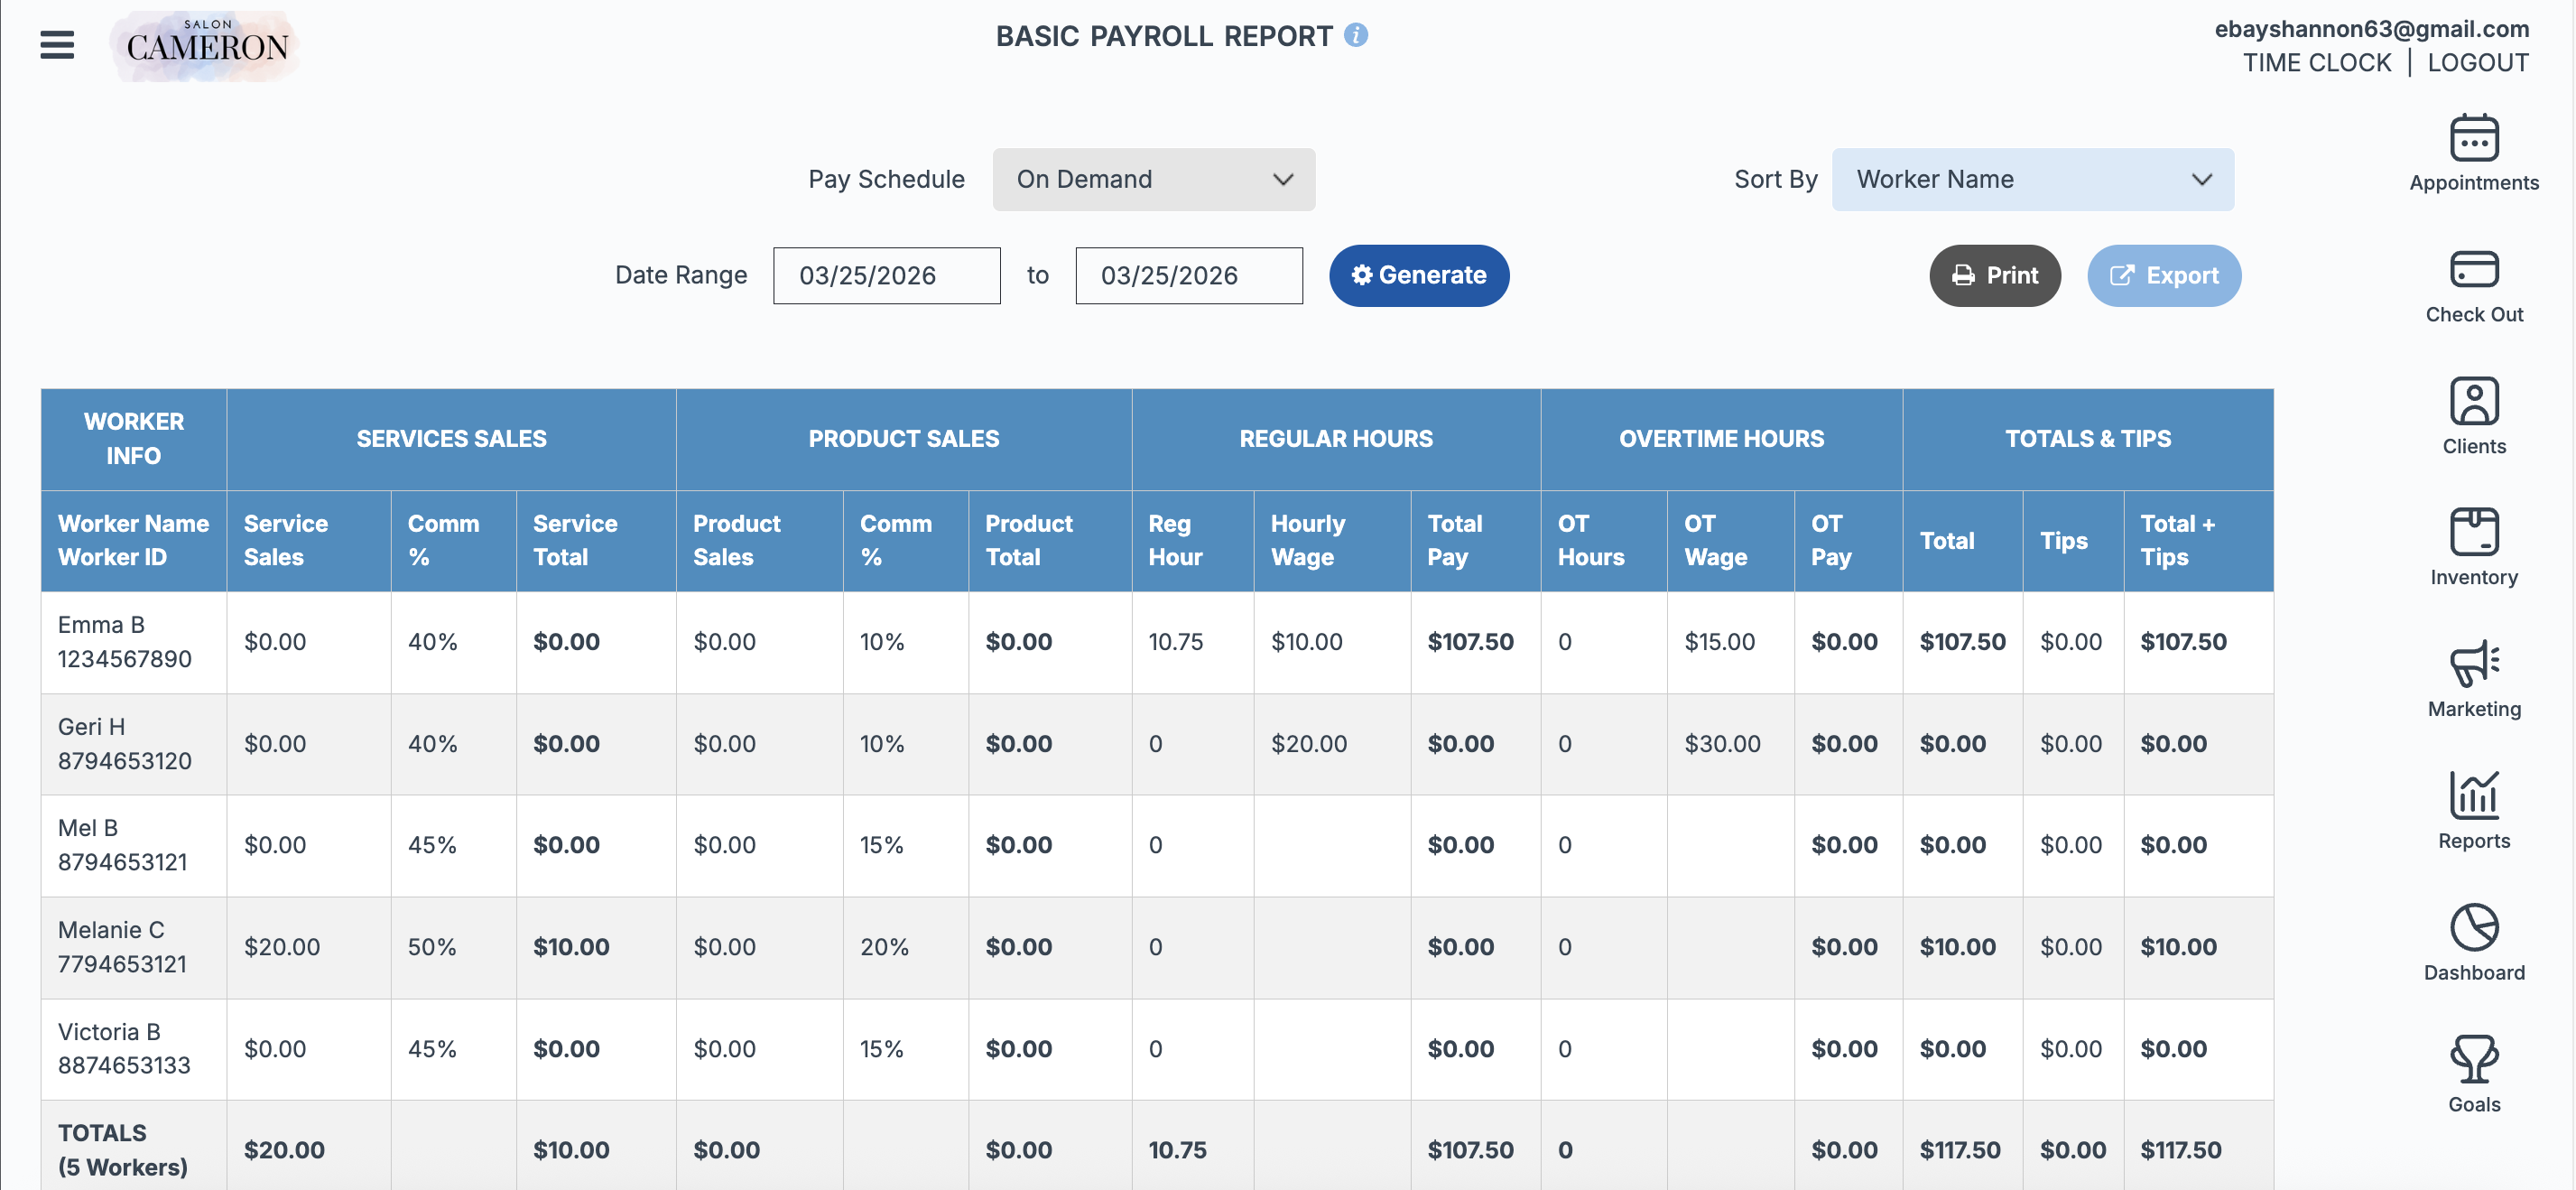The image size is (2576, 1190).
Task: Open the Goals trophy icon
Action: click(2473, 1059)
